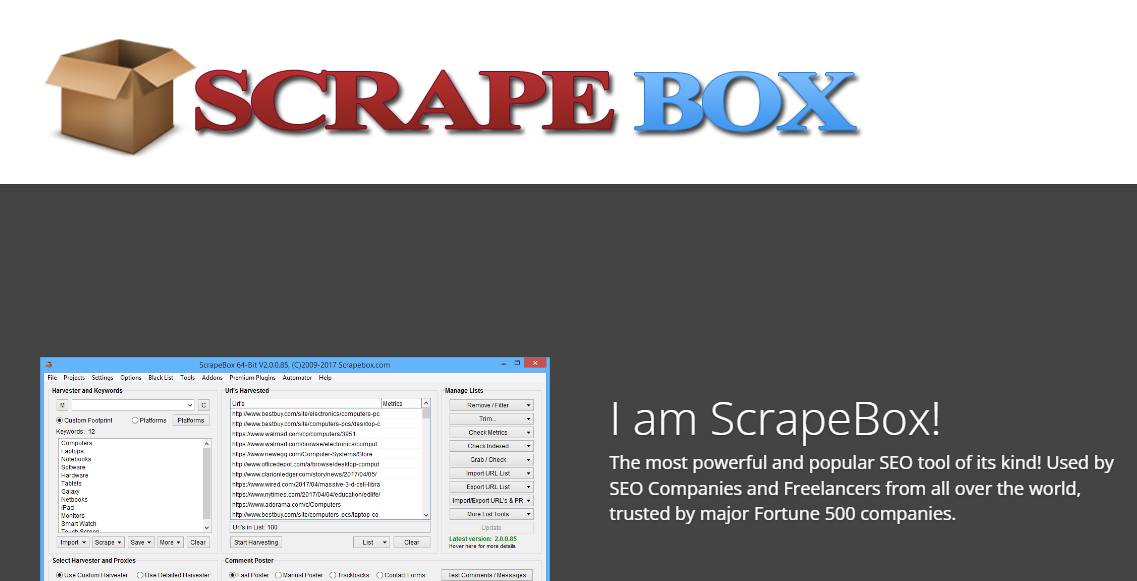Select the Tablets keyword
1137x581 pixels.
click(x=71, y=484)
